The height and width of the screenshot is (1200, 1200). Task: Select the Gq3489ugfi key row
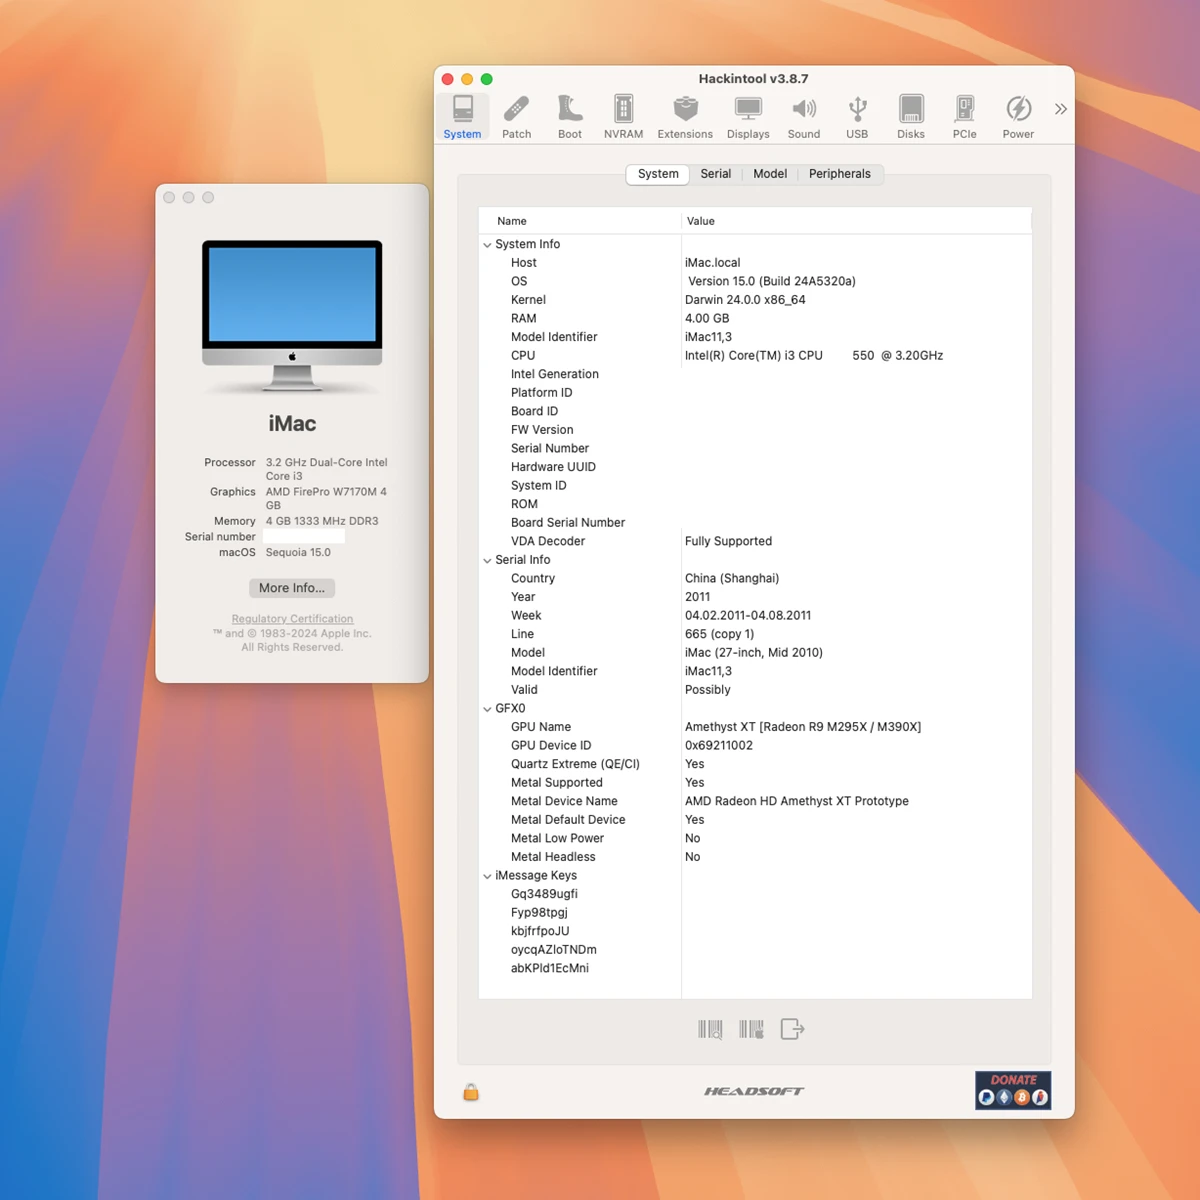pyautogui.click(x=755, y=894)
